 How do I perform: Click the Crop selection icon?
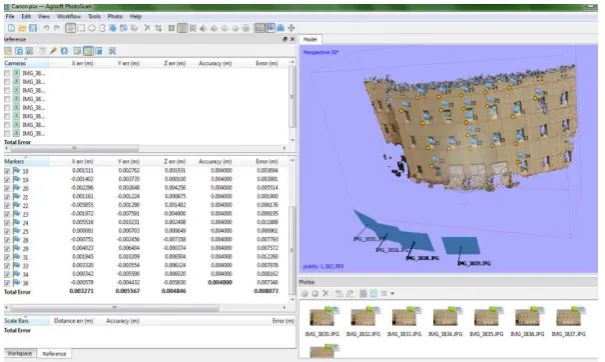(x=158, y=28)
